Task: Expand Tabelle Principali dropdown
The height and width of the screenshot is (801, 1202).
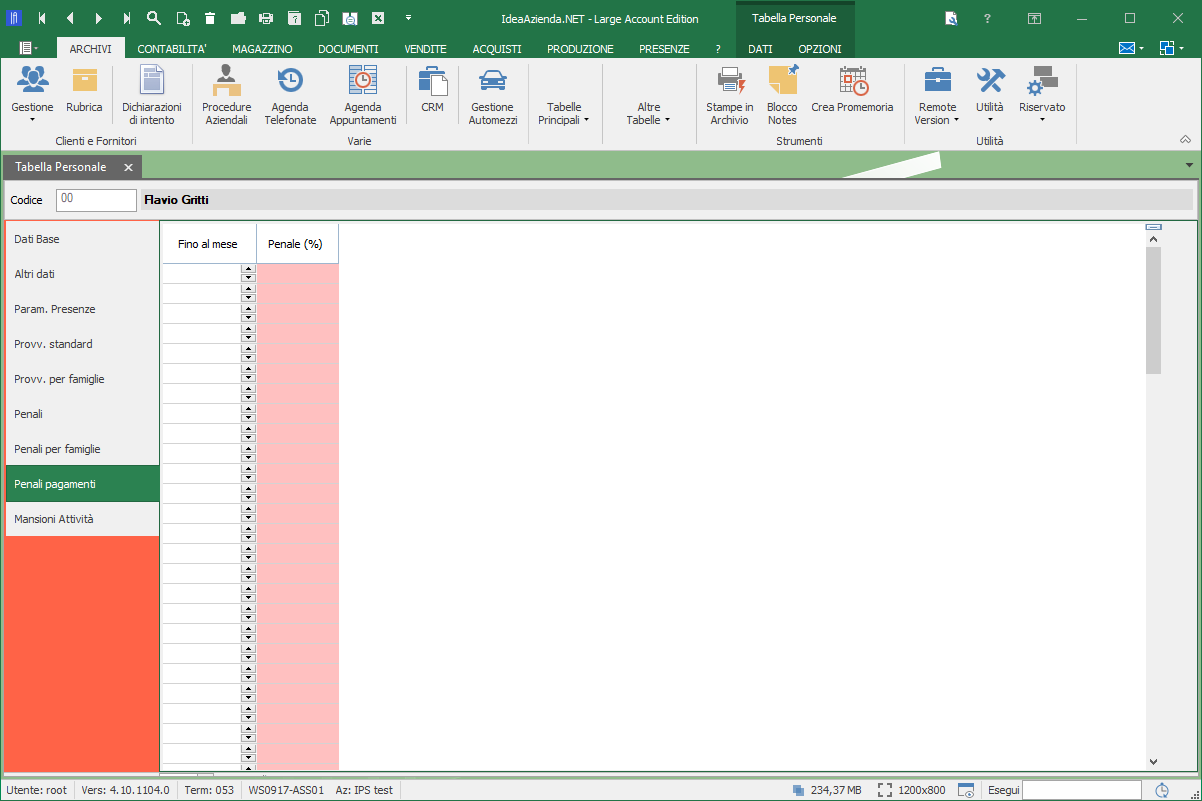Action: click(564, 113)
